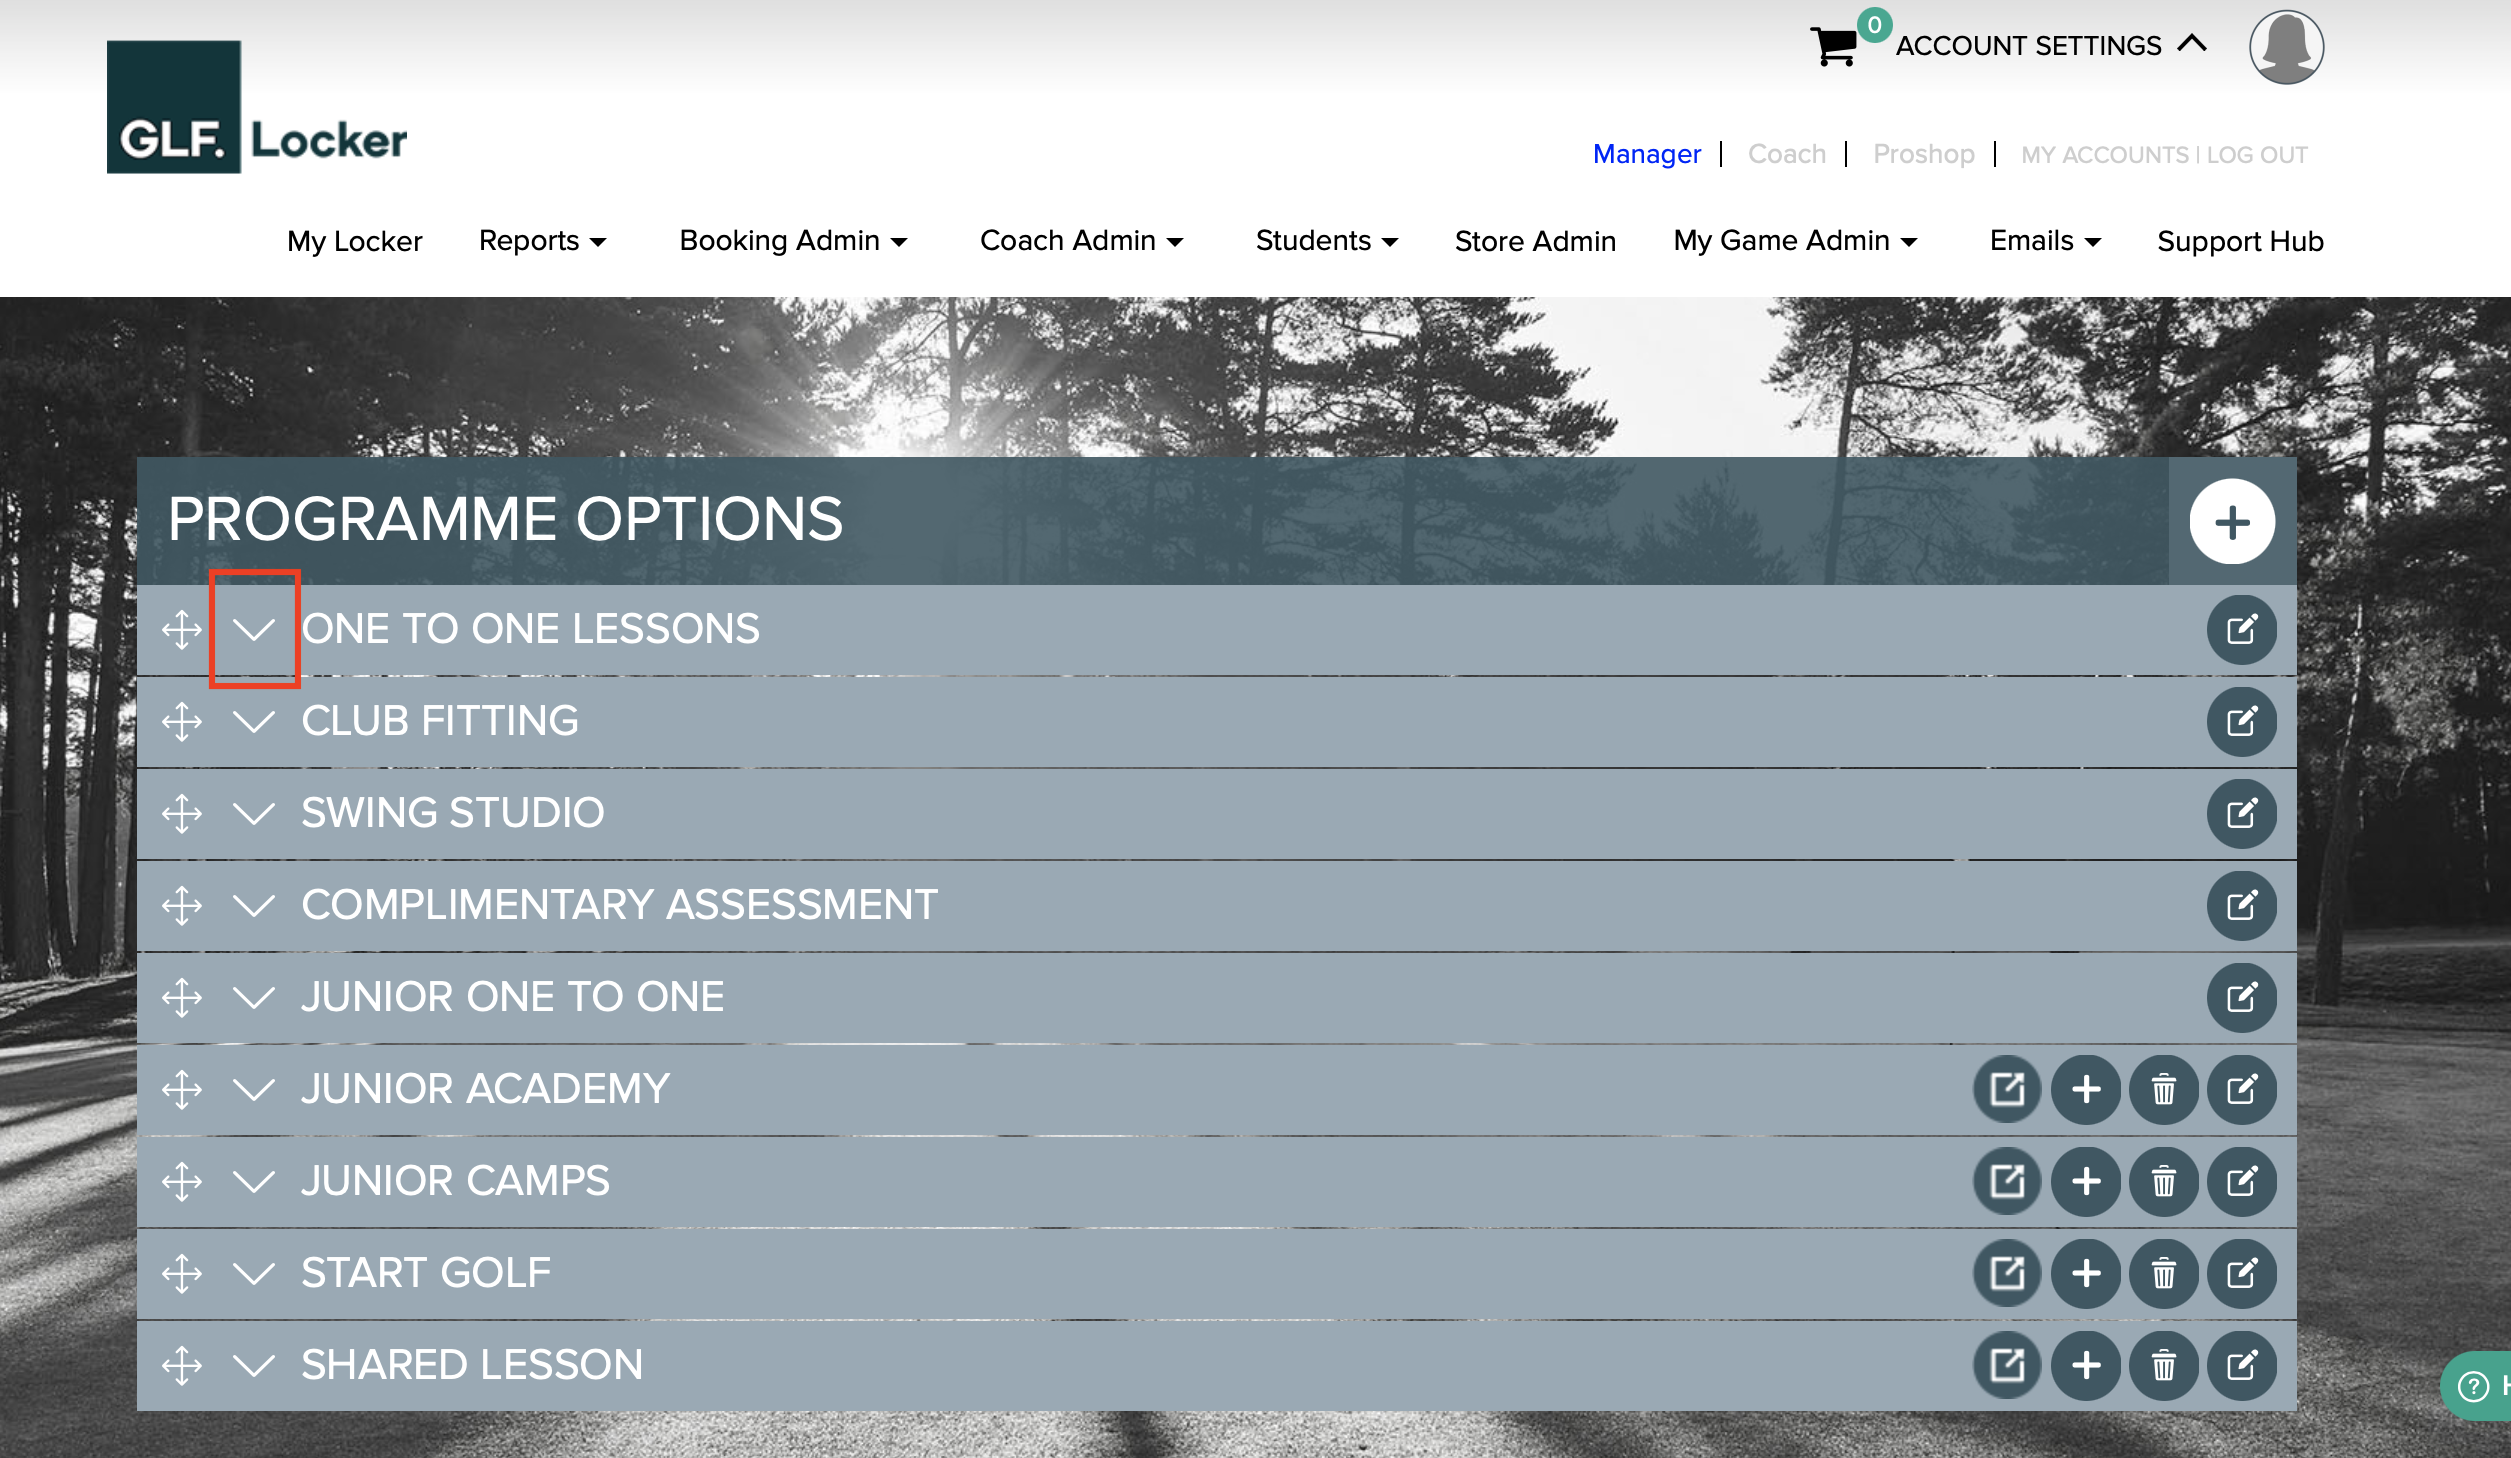Edit the Club Fitting programme
The width and height of the screenshot is (2511, 1458).
click(x=2241, y=721)
